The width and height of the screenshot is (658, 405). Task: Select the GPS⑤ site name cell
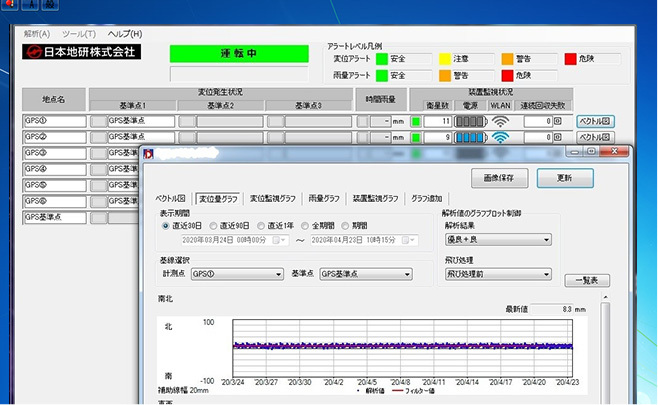pos(55,186)
